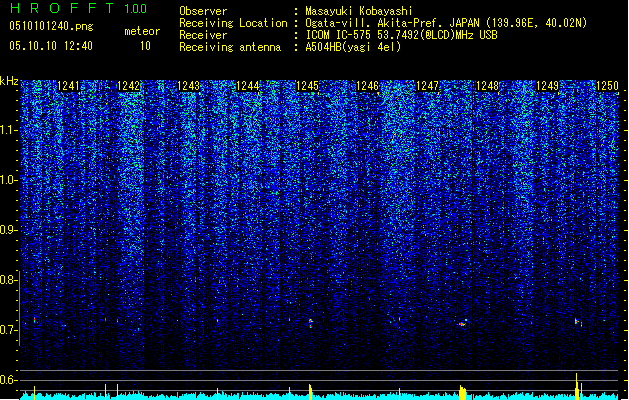
Task: Click the Observer field label
Action: click(x=203, y=11)
